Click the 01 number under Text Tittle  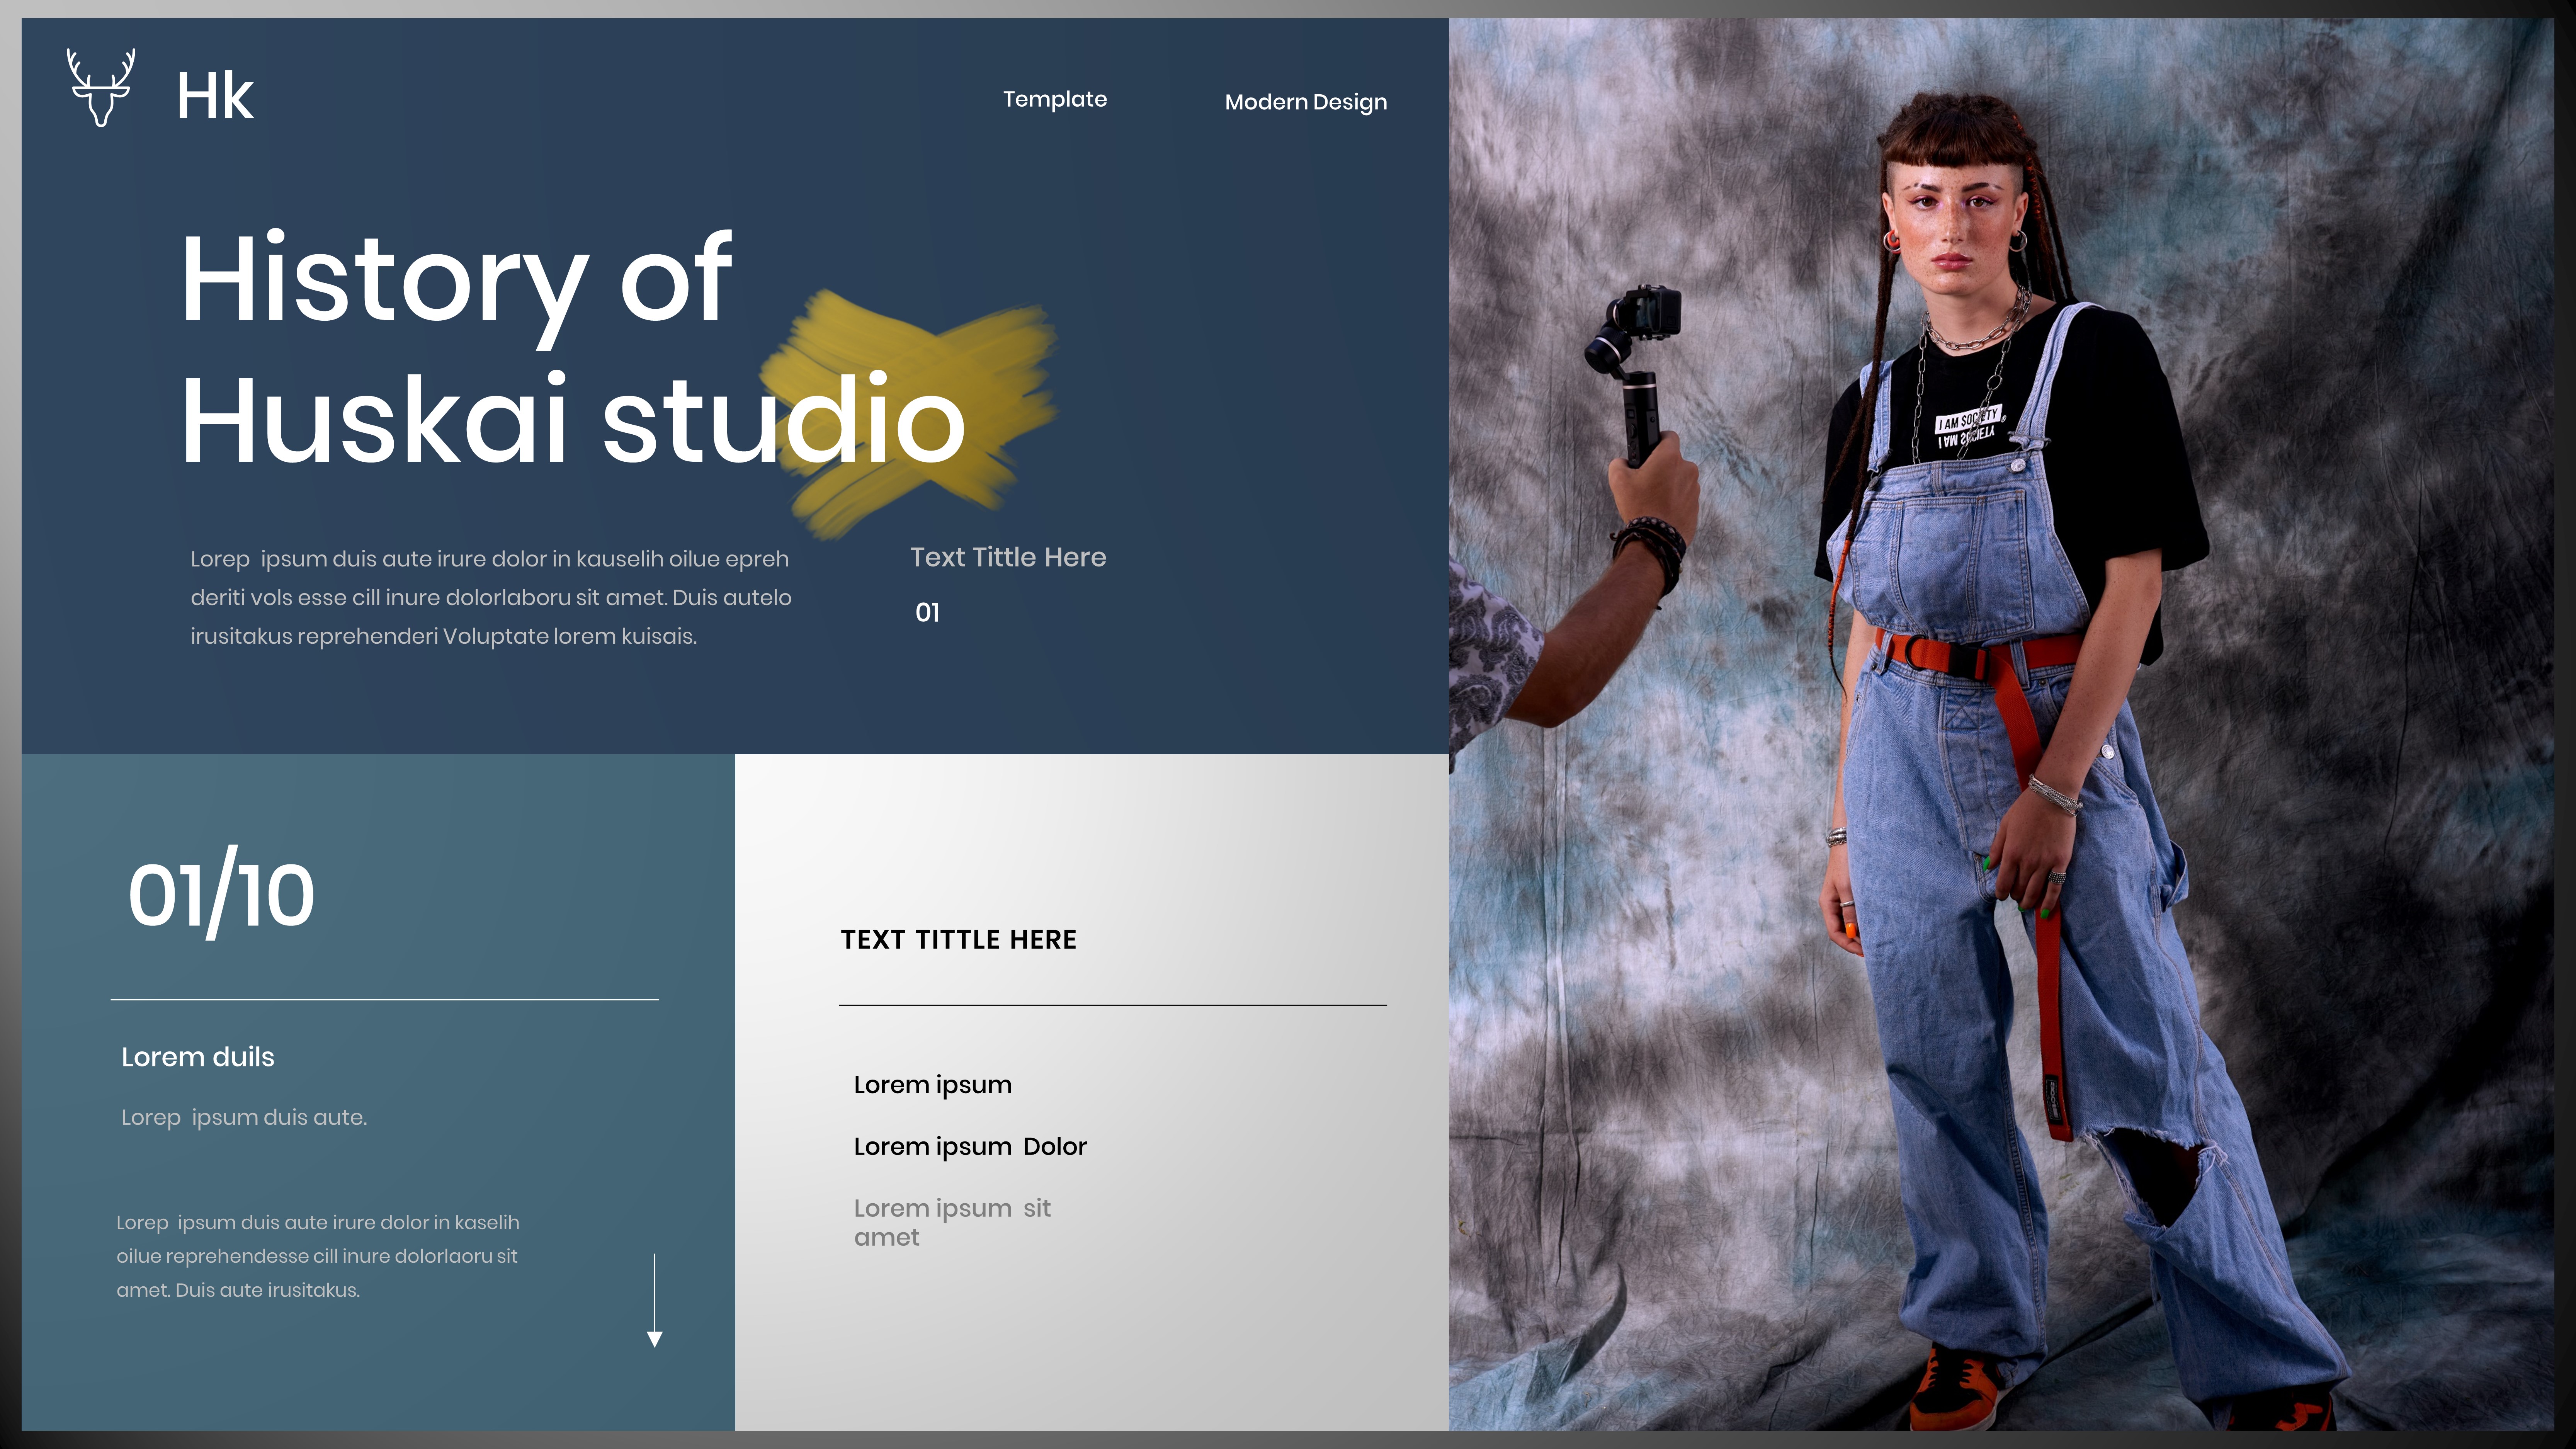(927, 612)
